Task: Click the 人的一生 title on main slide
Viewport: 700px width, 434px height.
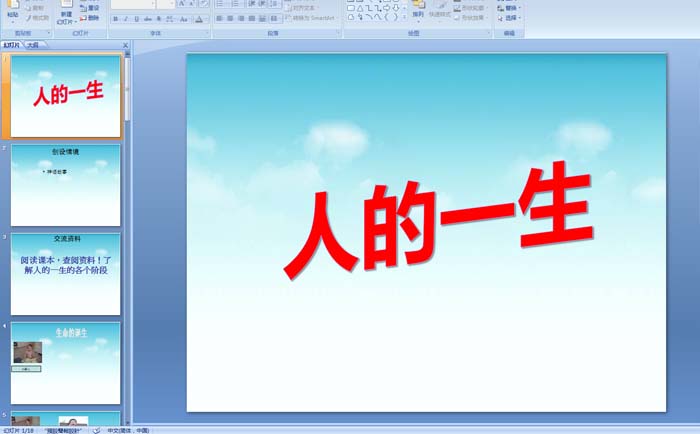Action: click(439, 220)
